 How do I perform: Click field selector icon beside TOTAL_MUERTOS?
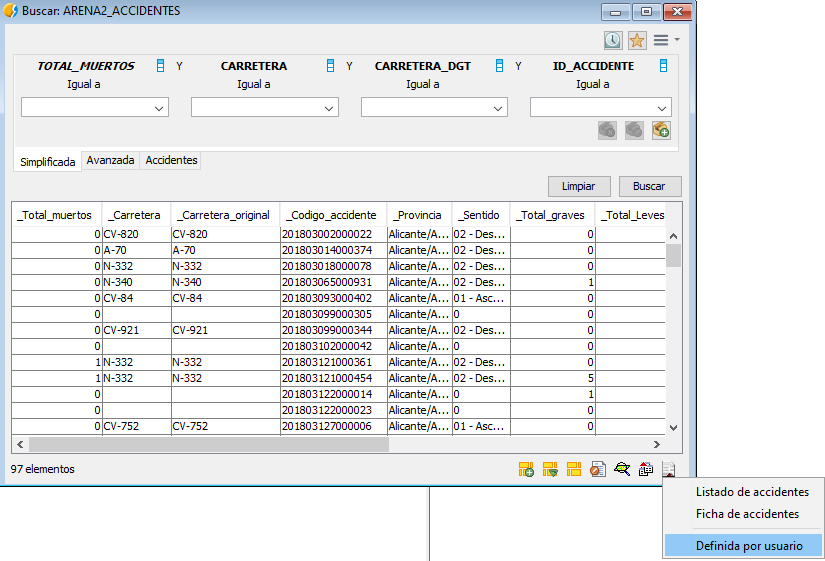(x=160, y=66)
